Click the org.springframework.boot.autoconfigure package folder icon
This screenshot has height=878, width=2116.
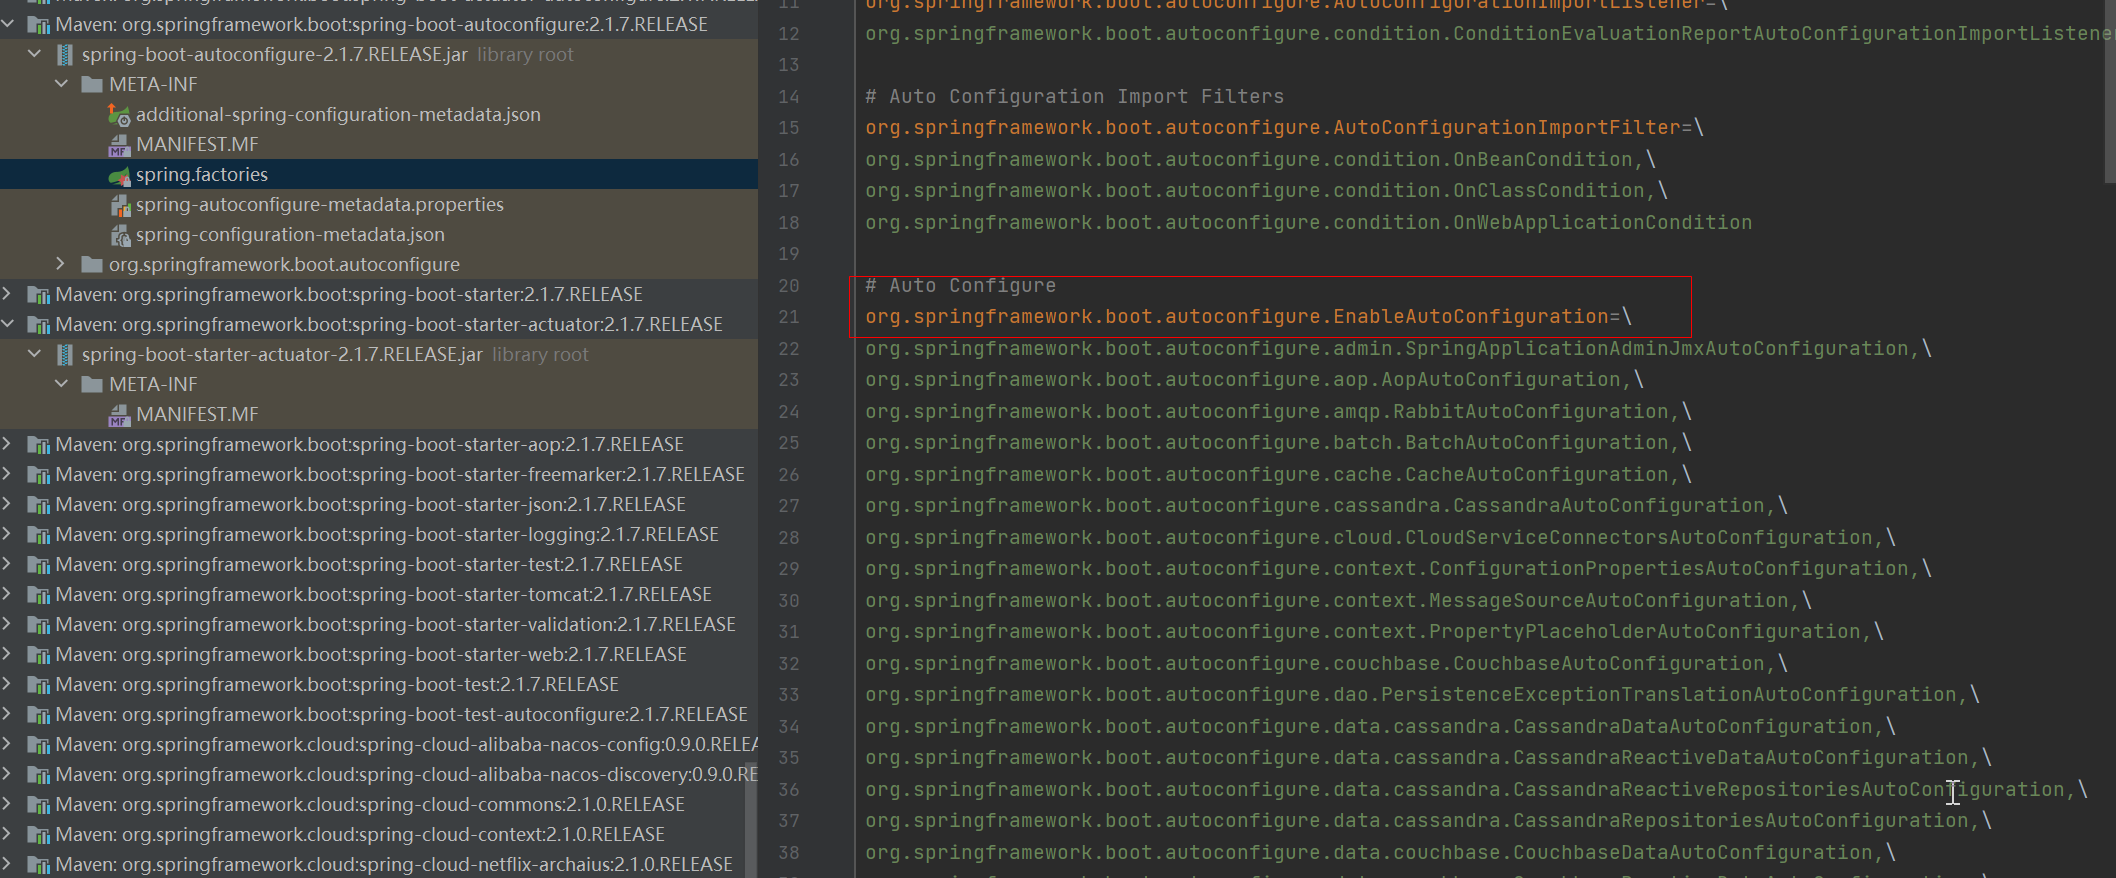coord(92,265)
